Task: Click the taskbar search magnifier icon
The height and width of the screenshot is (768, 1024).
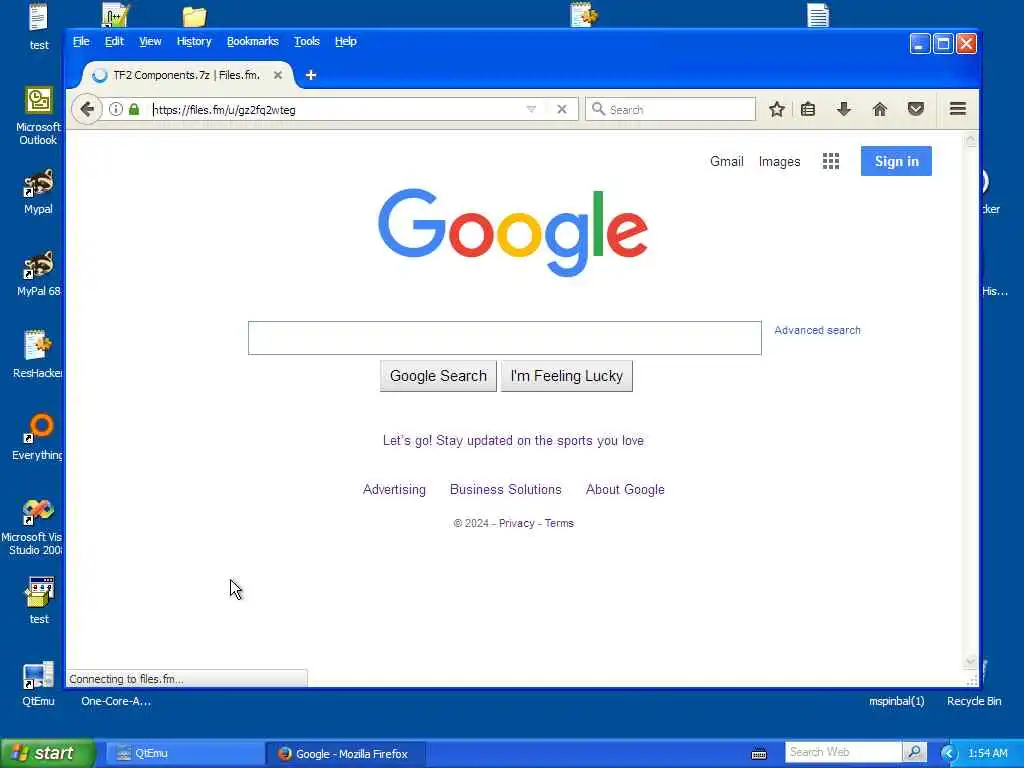Action: click(x=914, y=752)
